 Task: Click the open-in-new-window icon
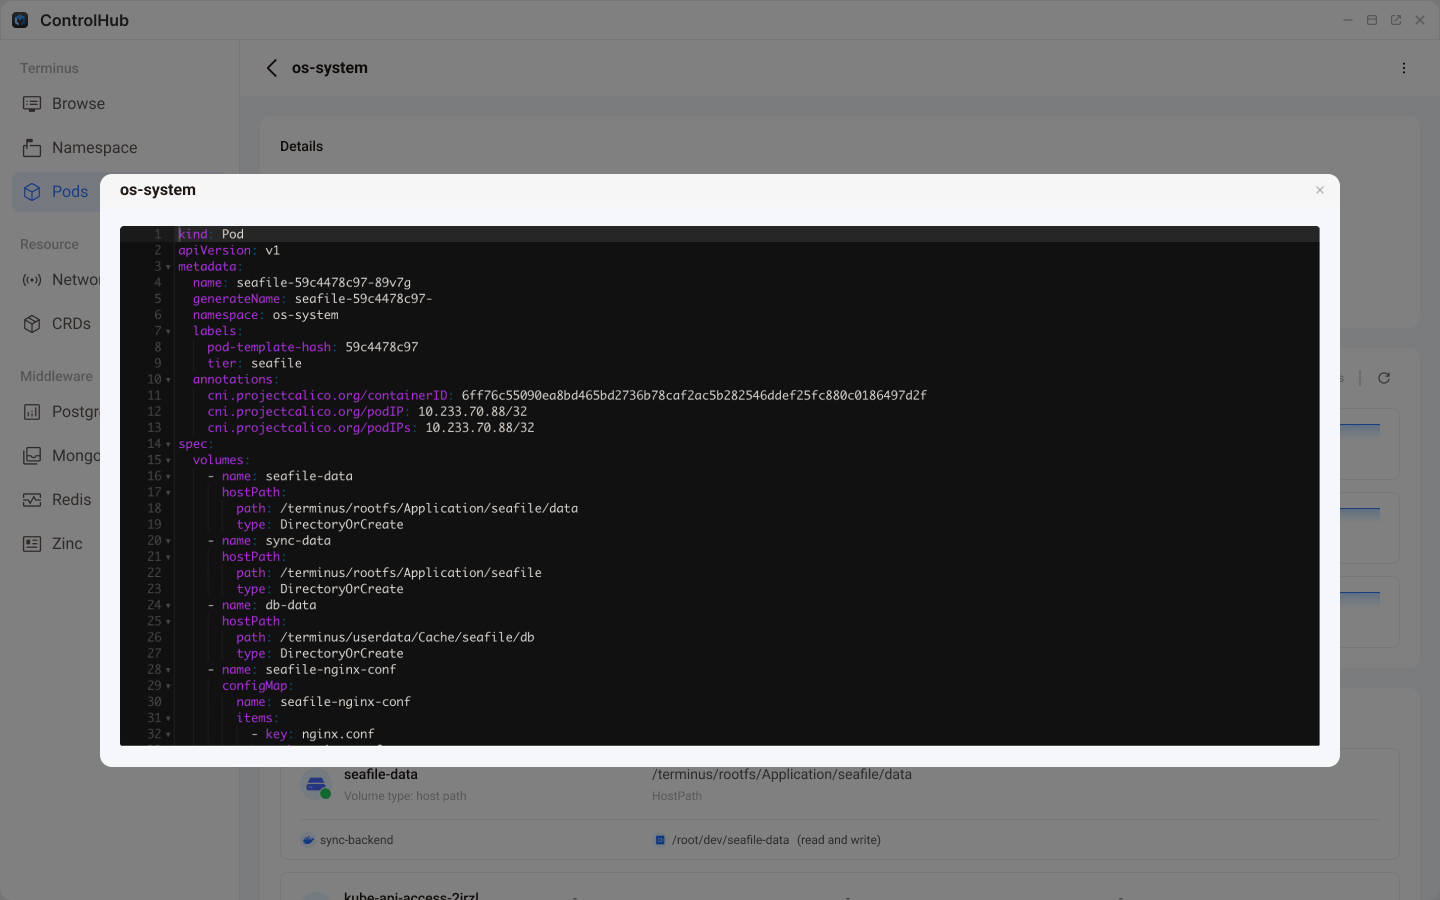[x=1396, y=20]
